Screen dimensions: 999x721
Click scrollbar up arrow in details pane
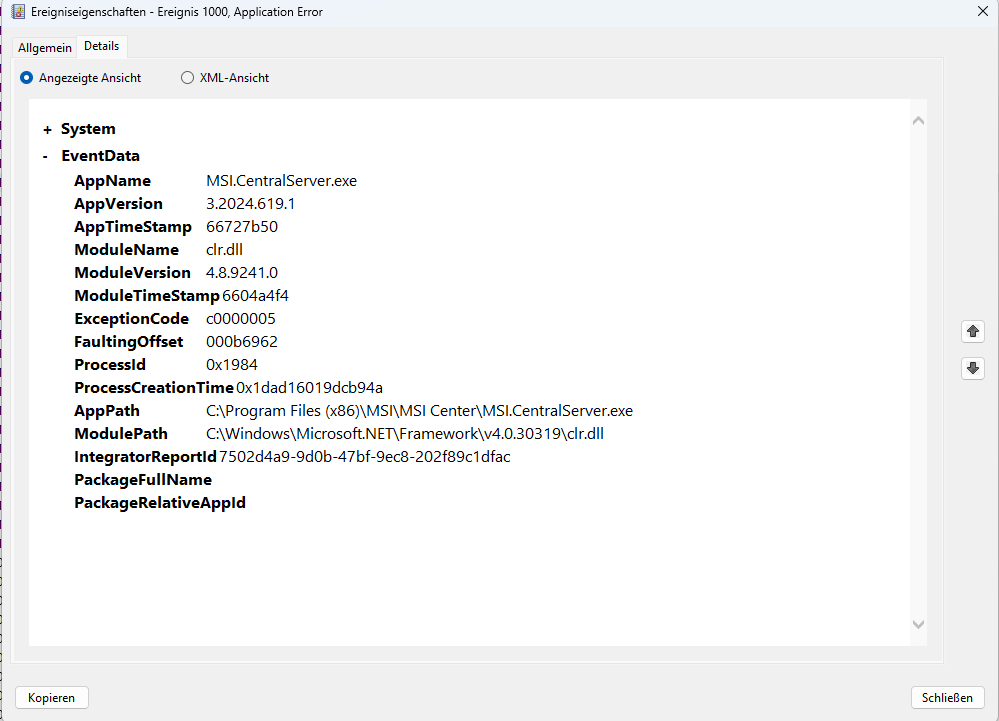[x=918, y=120]
